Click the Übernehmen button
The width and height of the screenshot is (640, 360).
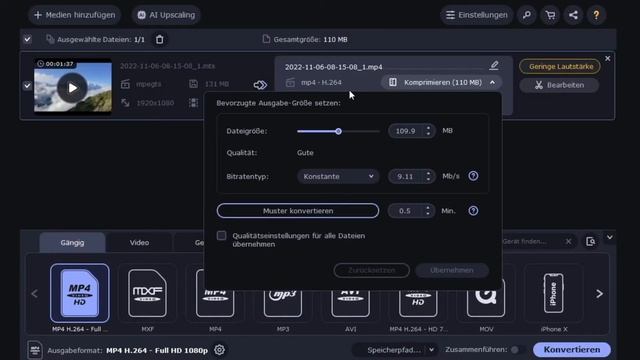pos(452,270)
